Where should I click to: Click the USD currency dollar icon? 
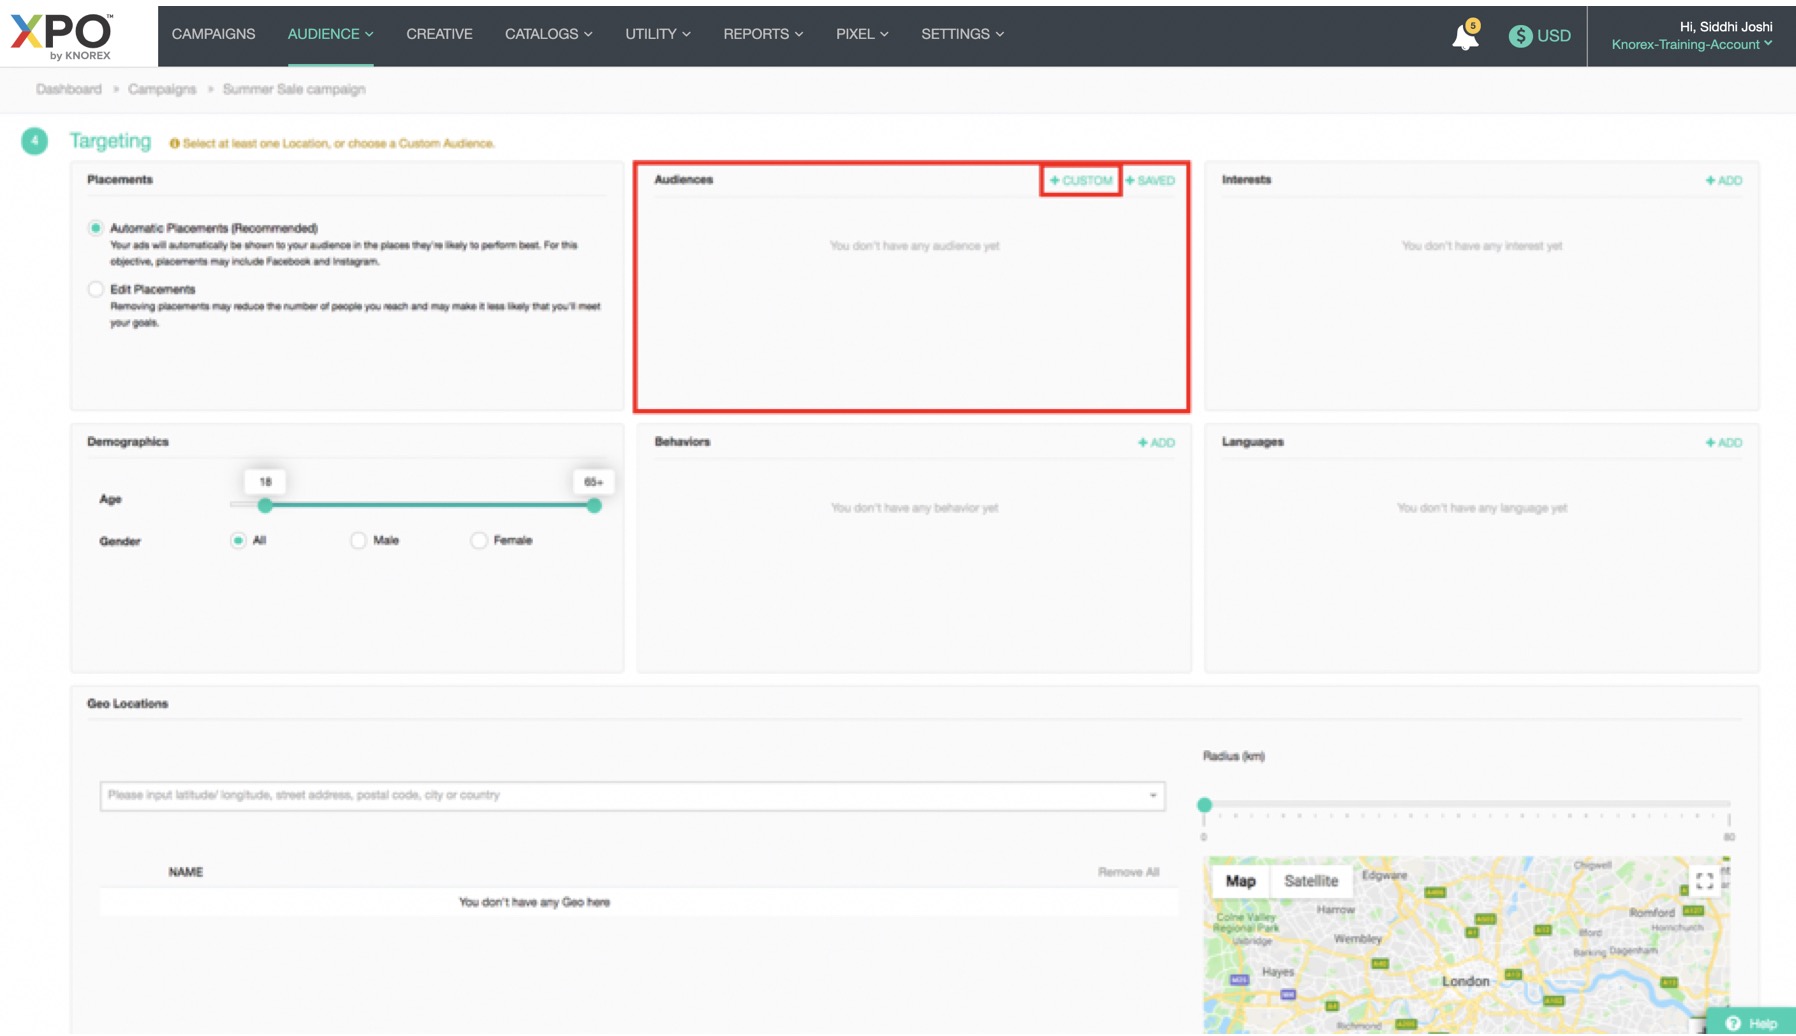(1520, 36)
